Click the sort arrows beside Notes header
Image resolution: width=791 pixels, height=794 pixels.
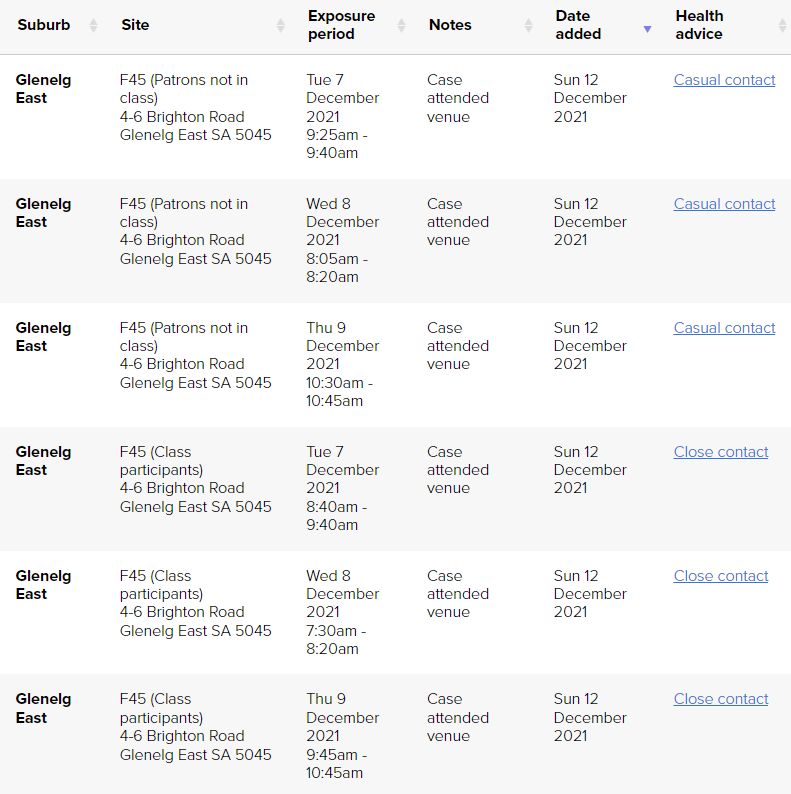point(528,26)
